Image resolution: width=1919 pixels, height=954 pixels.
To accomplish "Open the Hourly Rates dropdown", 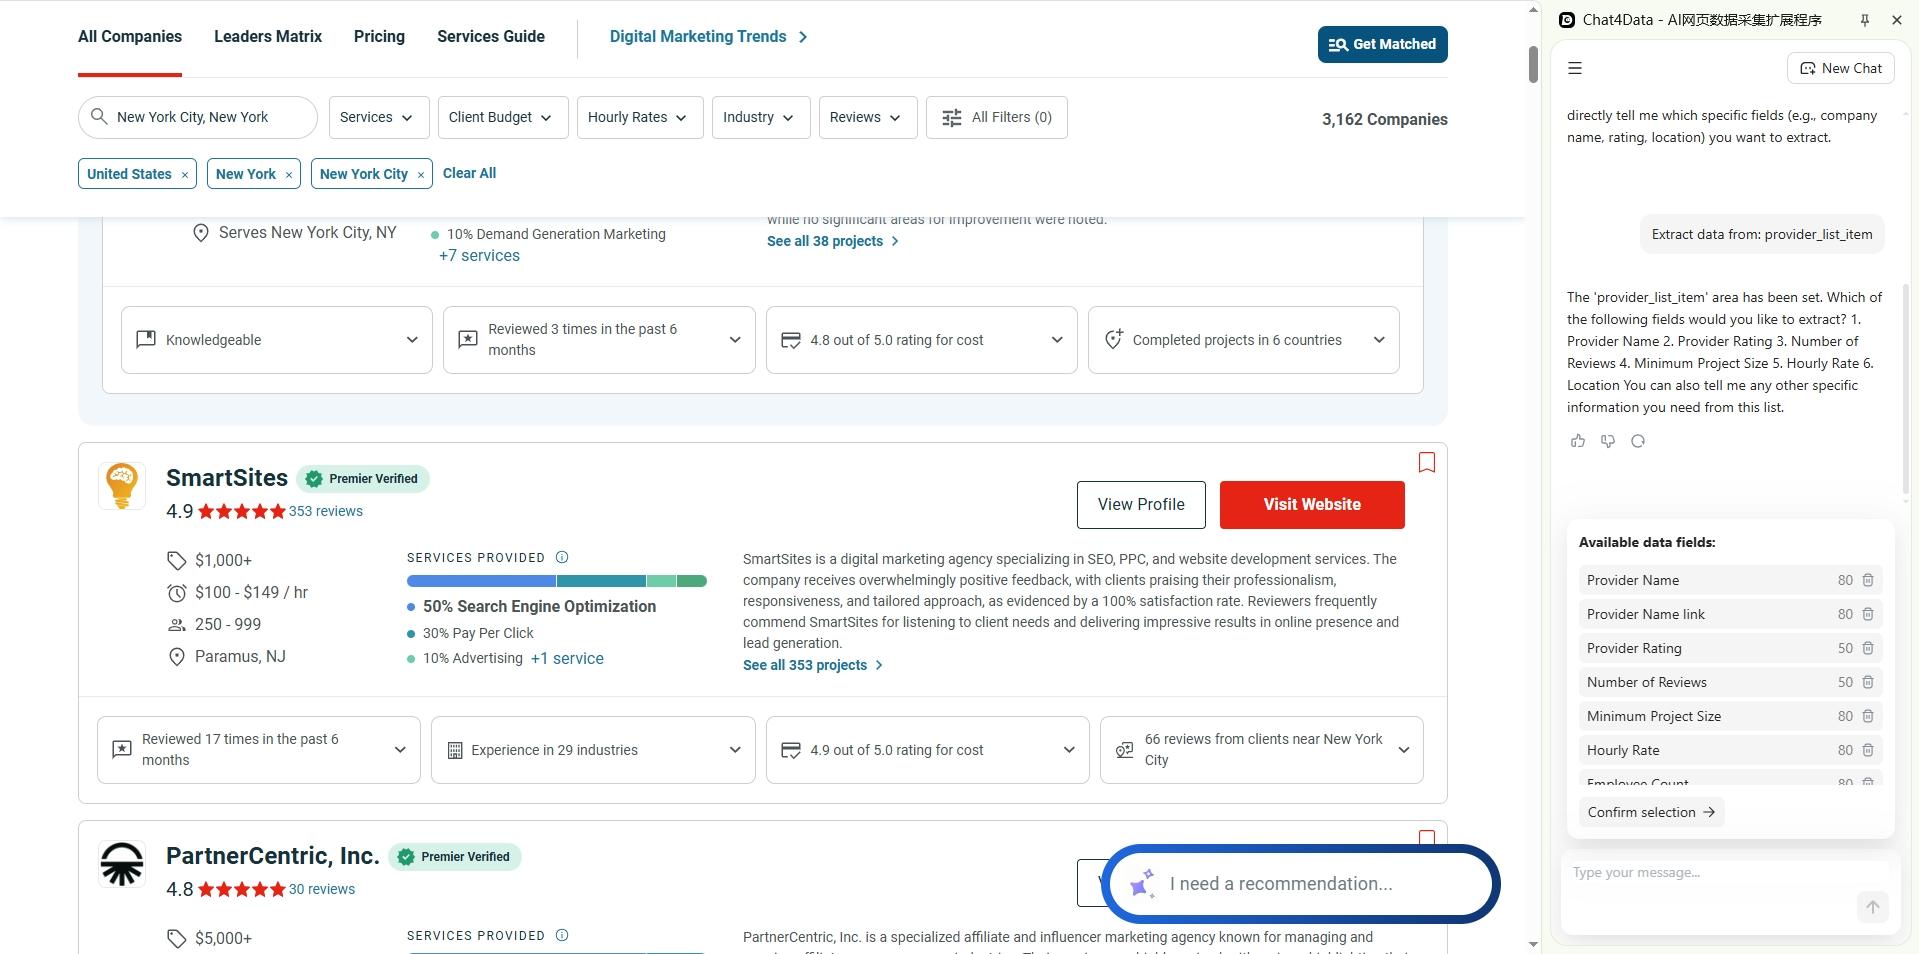I will pyautogui.click(x=638, y=117).
